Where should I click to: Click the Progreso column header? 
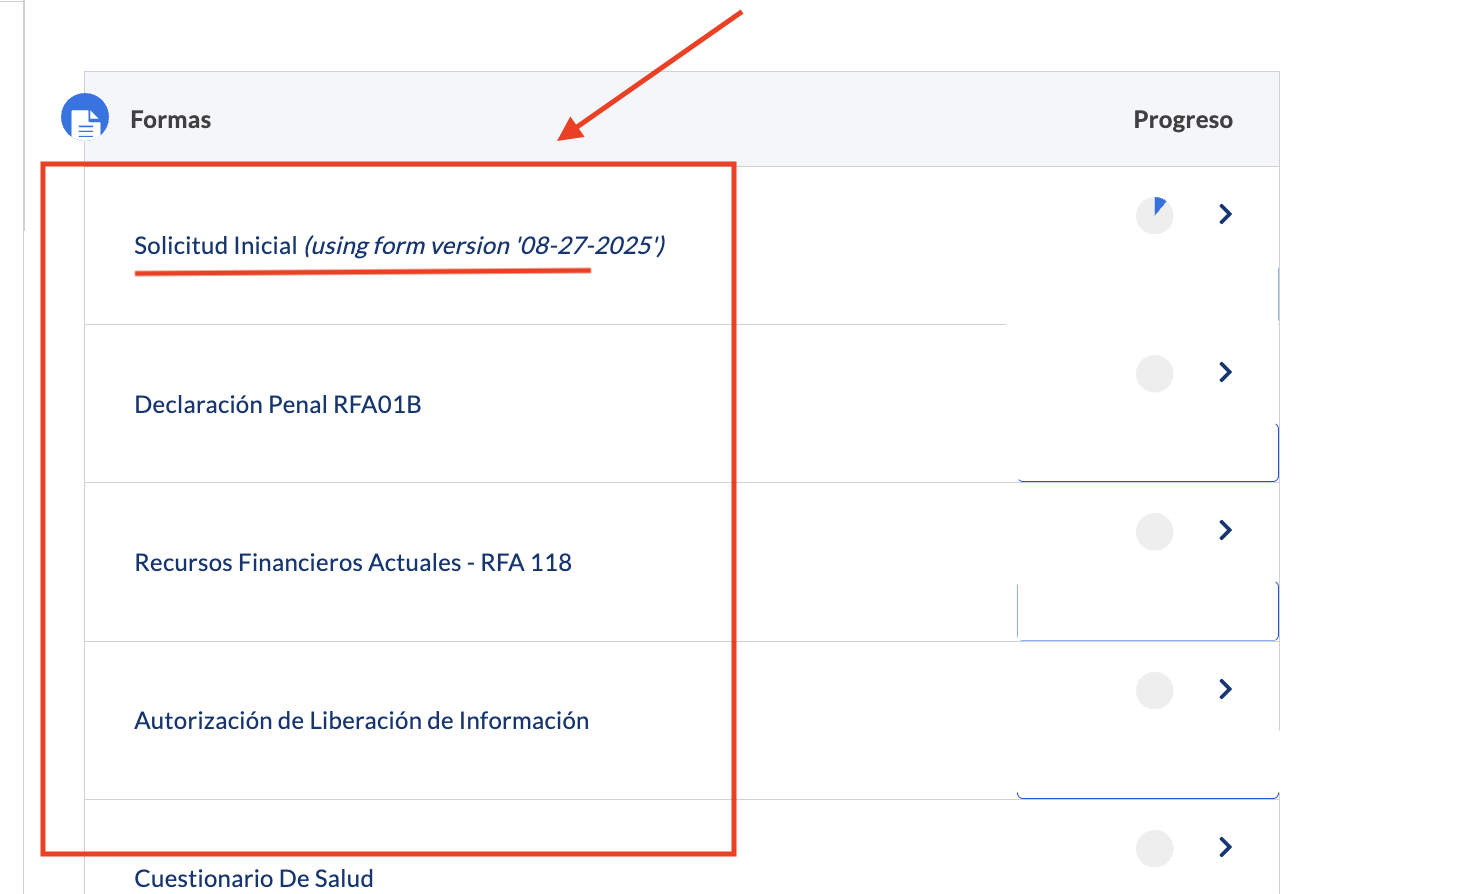coord(1183,120)
